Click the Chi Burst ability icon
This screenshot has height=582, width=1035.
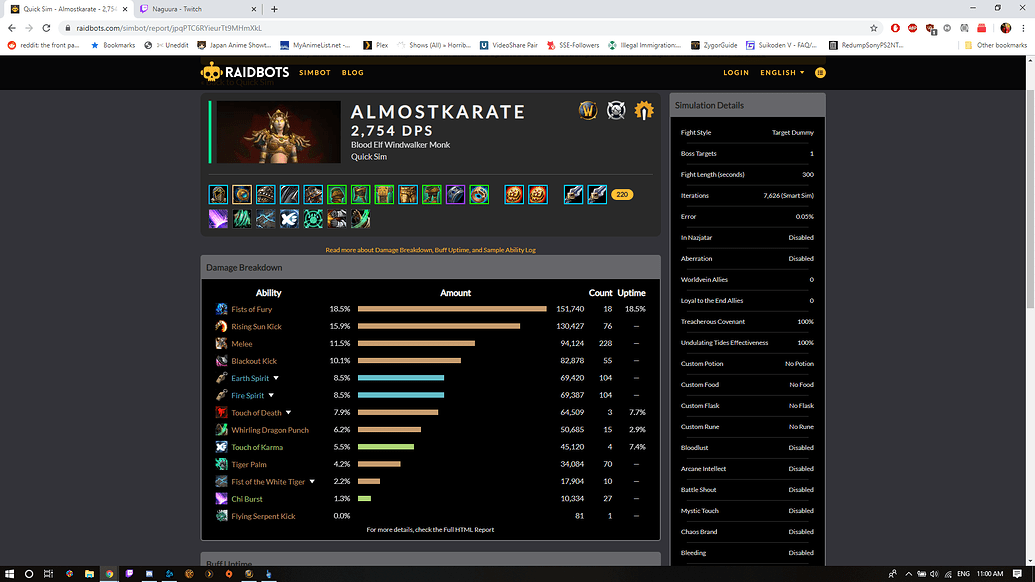coord(221,498)
